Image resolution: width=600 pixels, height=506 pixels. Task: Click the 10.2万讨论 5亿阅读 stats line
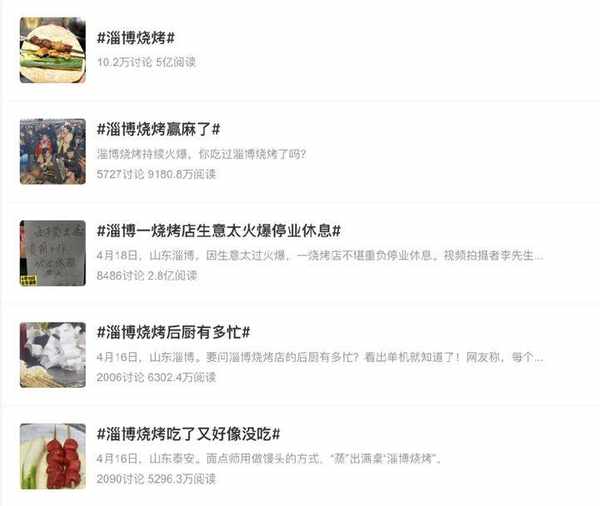click(146, 62)
